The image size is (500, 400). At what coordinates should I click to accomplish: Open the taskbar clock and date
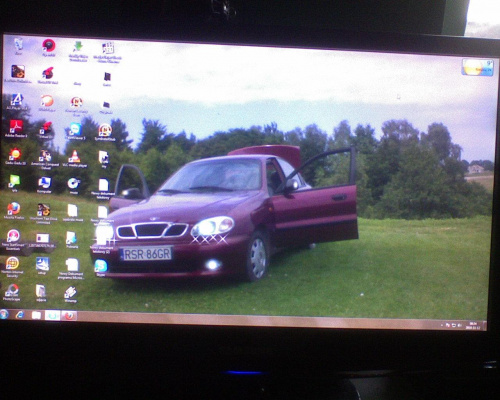click(x=473, y=325)
